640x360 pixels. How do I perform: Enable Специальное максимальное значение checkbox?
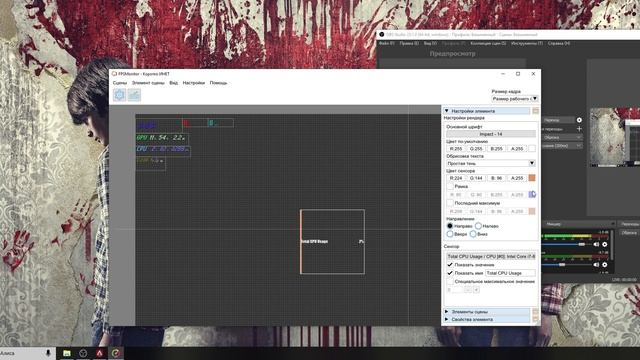[x=450, y=281]
